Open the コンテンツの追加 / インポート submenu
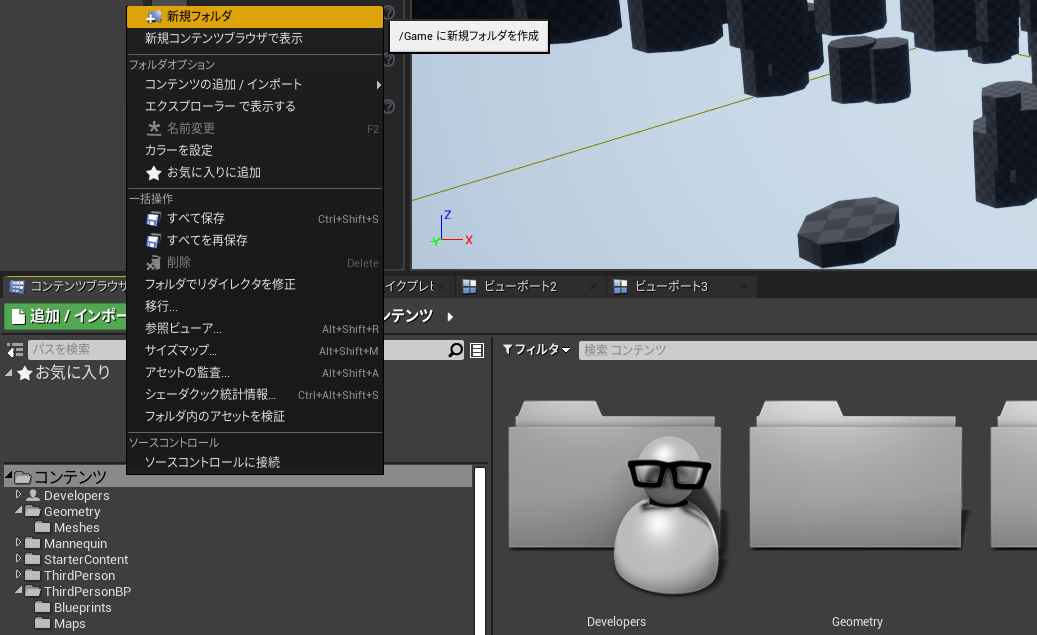The image size is (1037, 635). tap(255, 85)
